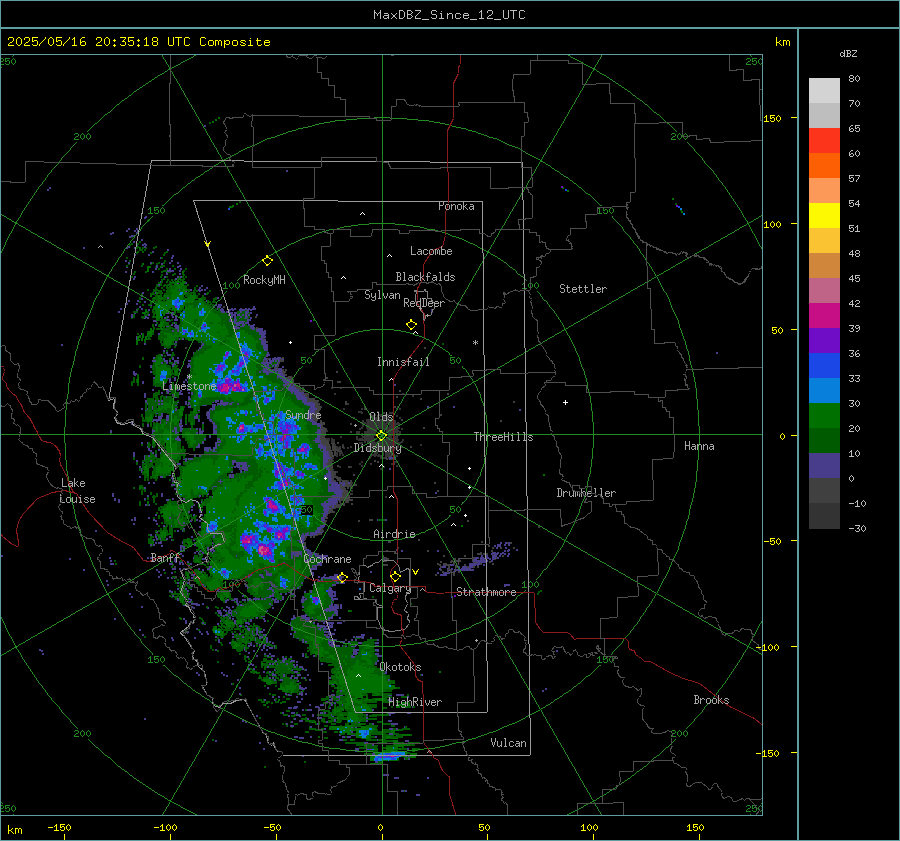Click the km unit label at bottom-left
The height and width of the screenshot is (841, 900).
click(x=15, y=830)
